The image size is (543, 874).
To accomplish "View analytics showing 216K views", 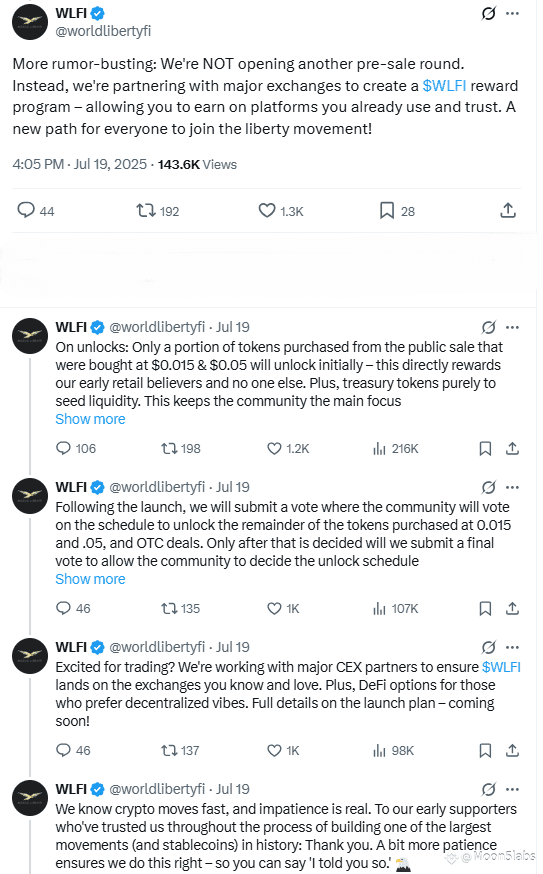I will click(x=396, y=449).
